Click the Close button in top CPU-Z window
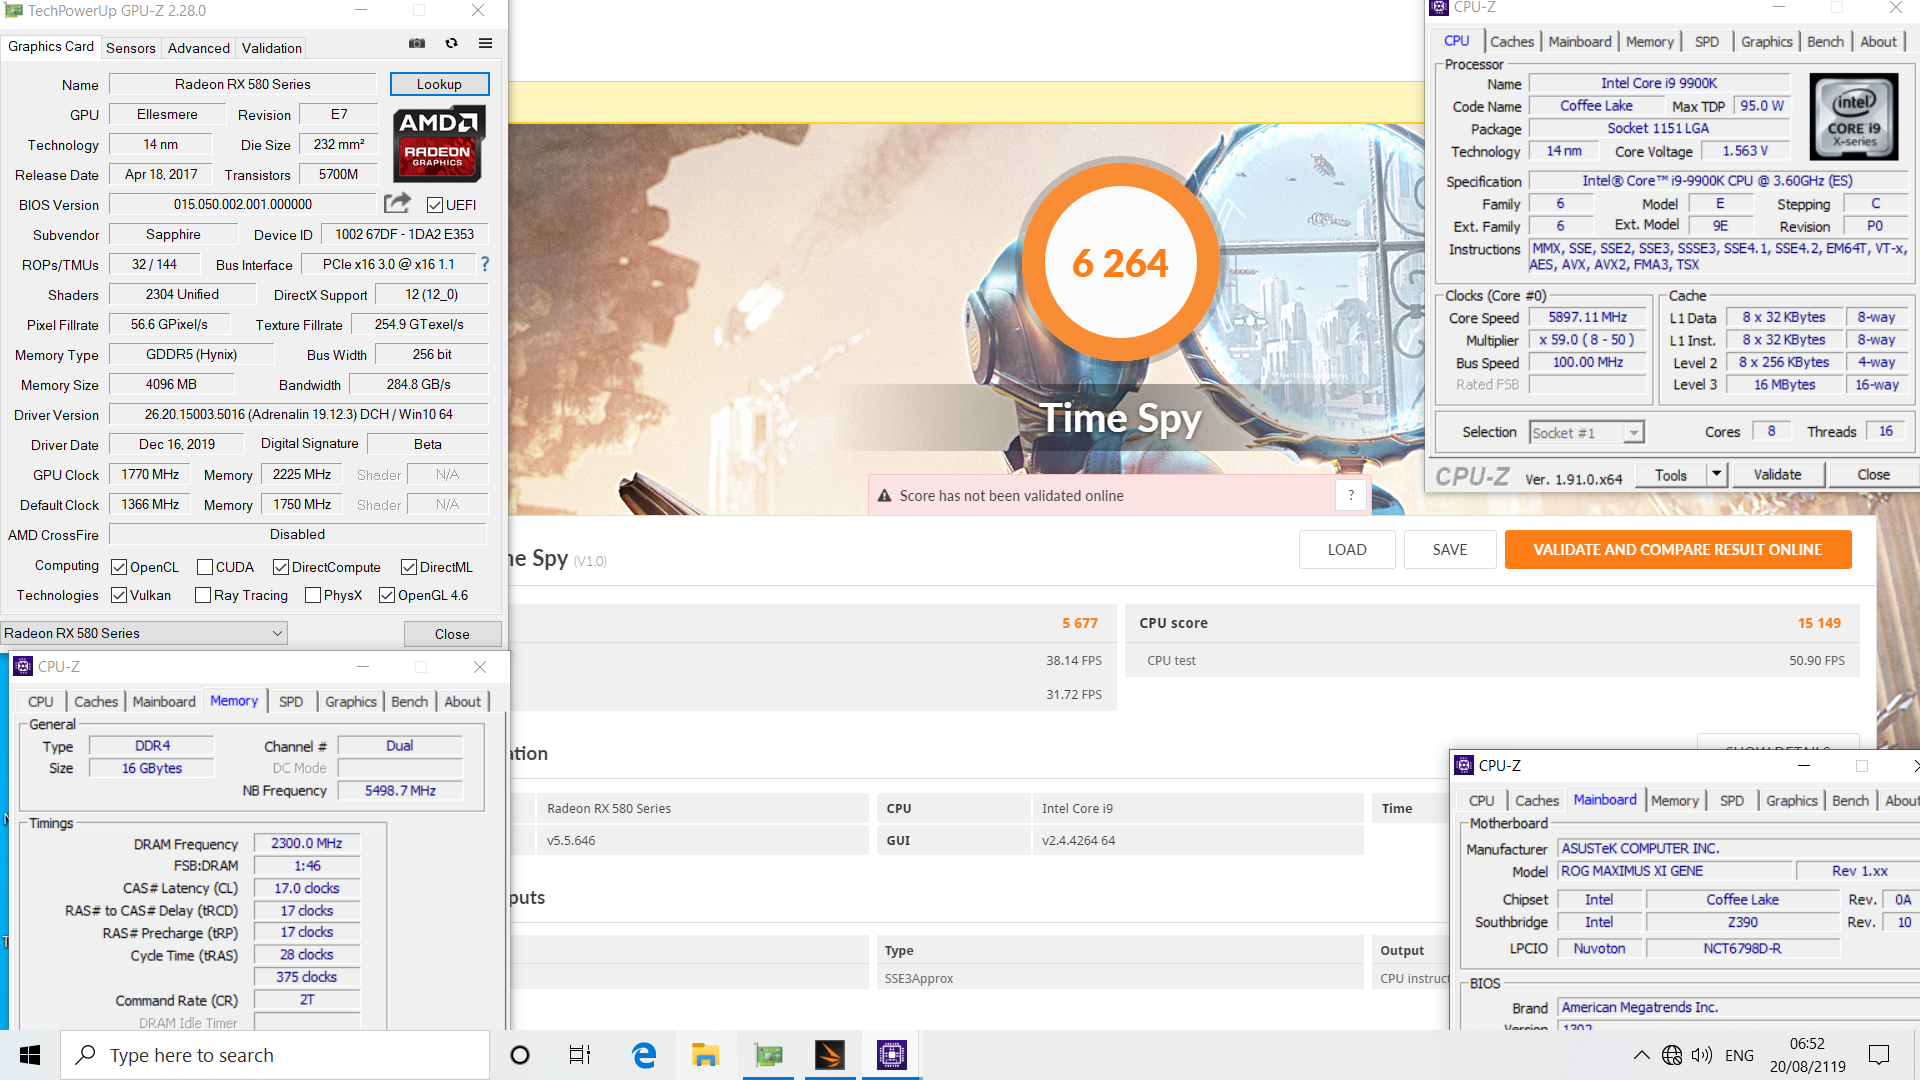Viewport: 1920px width, 1080px height. (1873, 475)
